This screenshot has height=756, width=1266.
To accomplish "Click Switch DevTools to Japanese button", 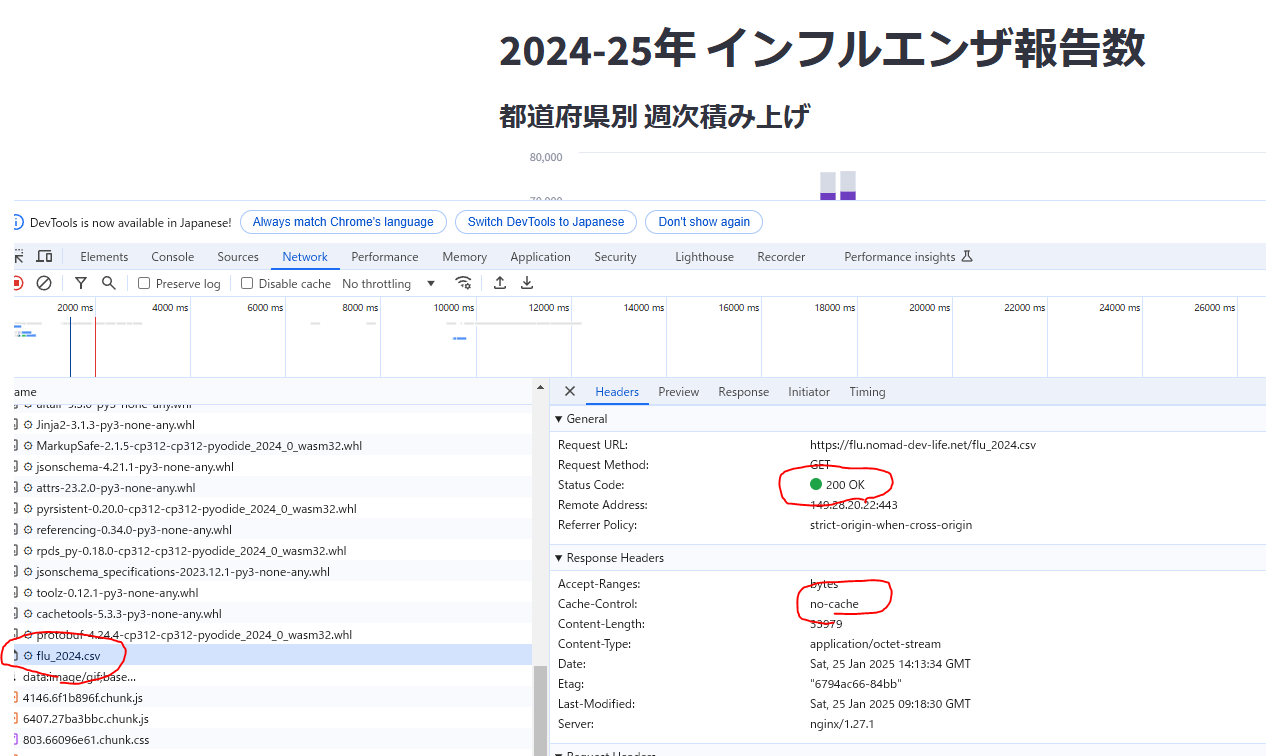I will 545,222.
